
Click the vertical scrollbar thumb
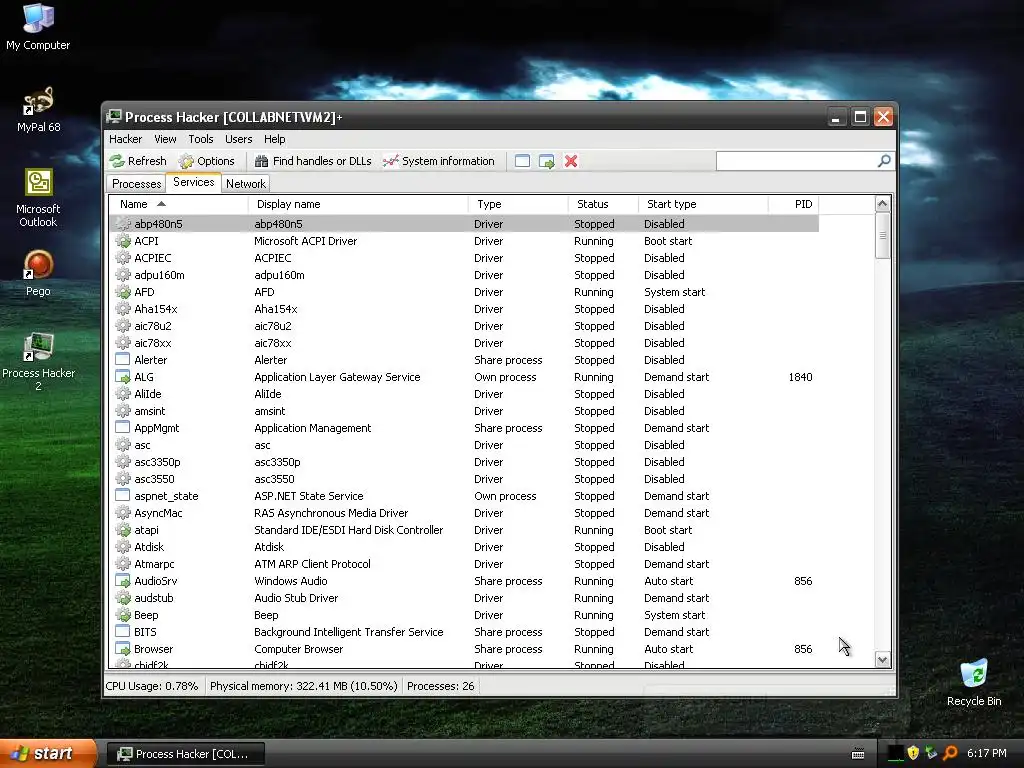[x=882, y=235]
